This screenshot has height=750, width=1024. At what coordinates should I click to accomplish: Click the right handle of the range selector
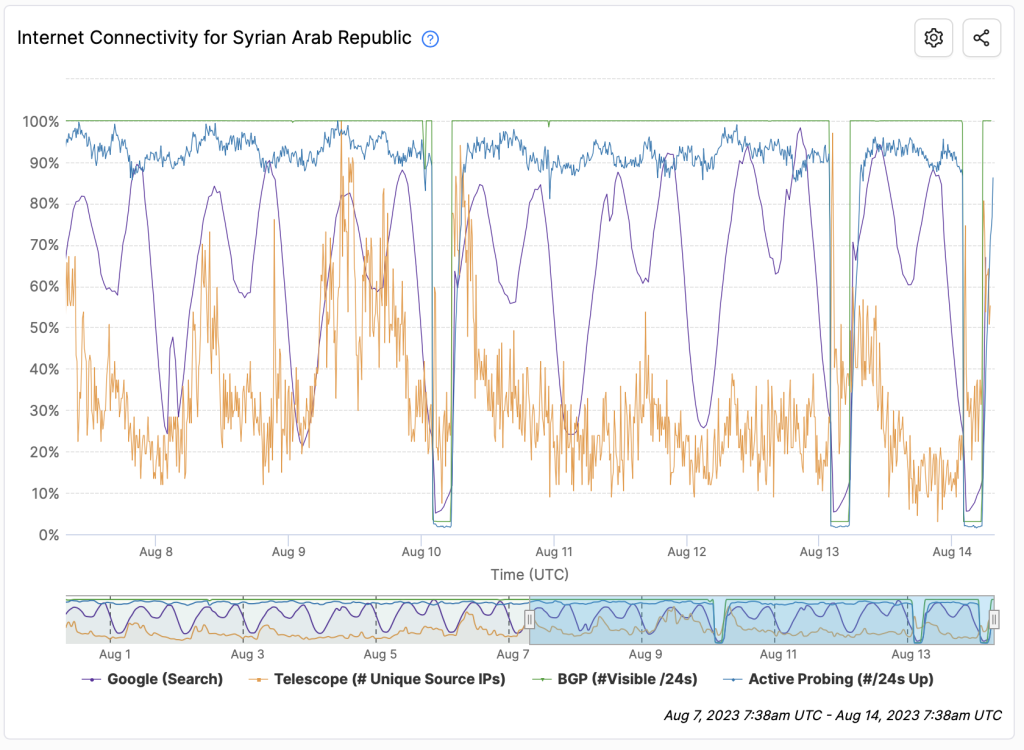point(993,620)
